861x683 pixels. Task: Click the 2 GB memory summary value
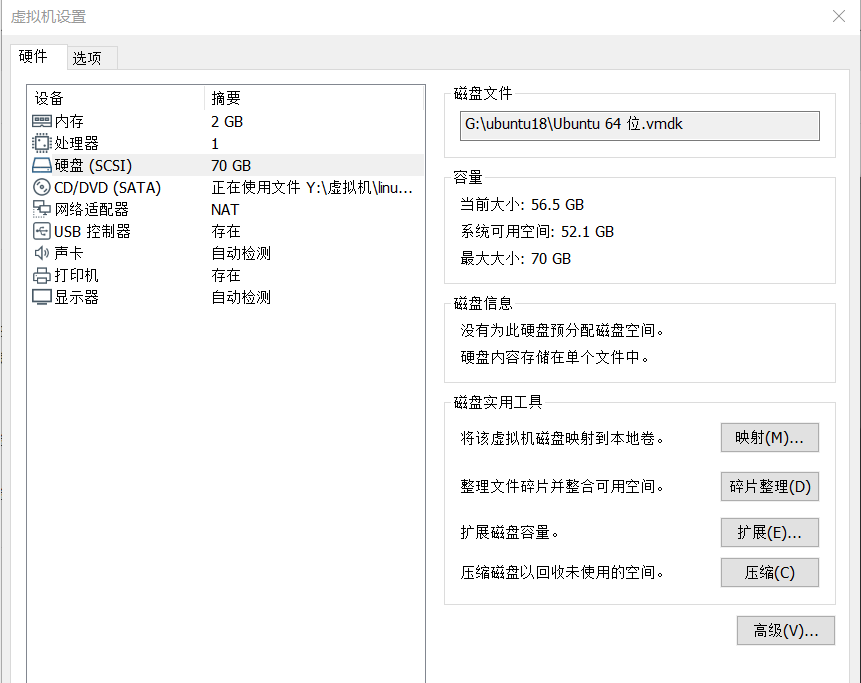227,122
